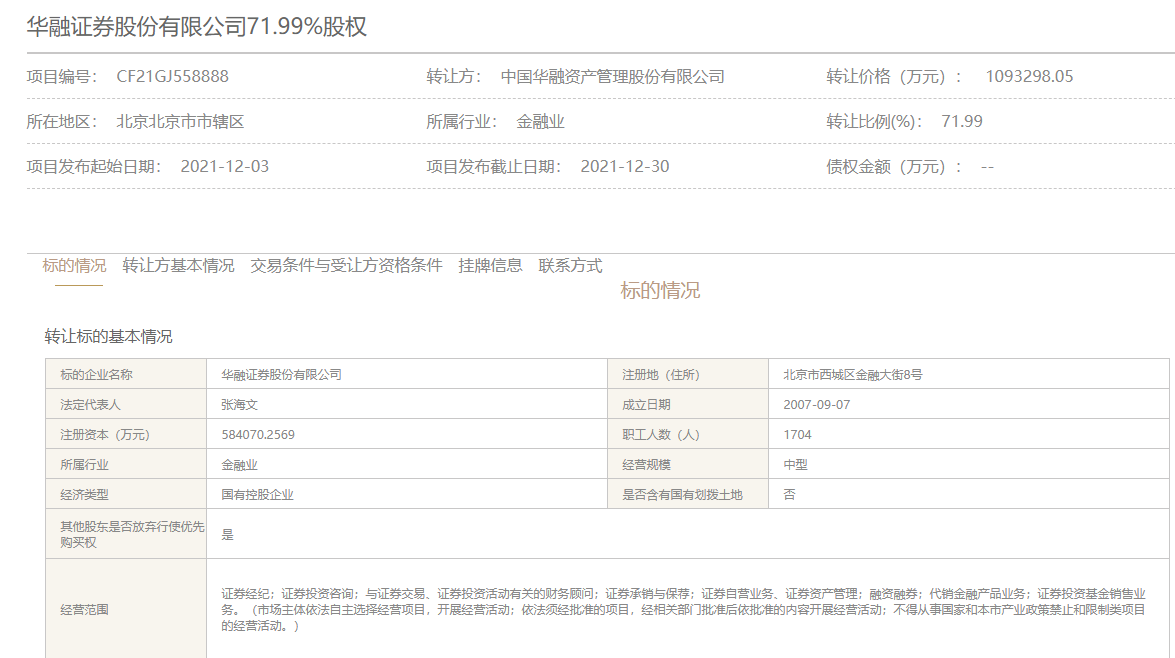
Task: Go to the 挂牌信息 tab
Action: point(490,266)
